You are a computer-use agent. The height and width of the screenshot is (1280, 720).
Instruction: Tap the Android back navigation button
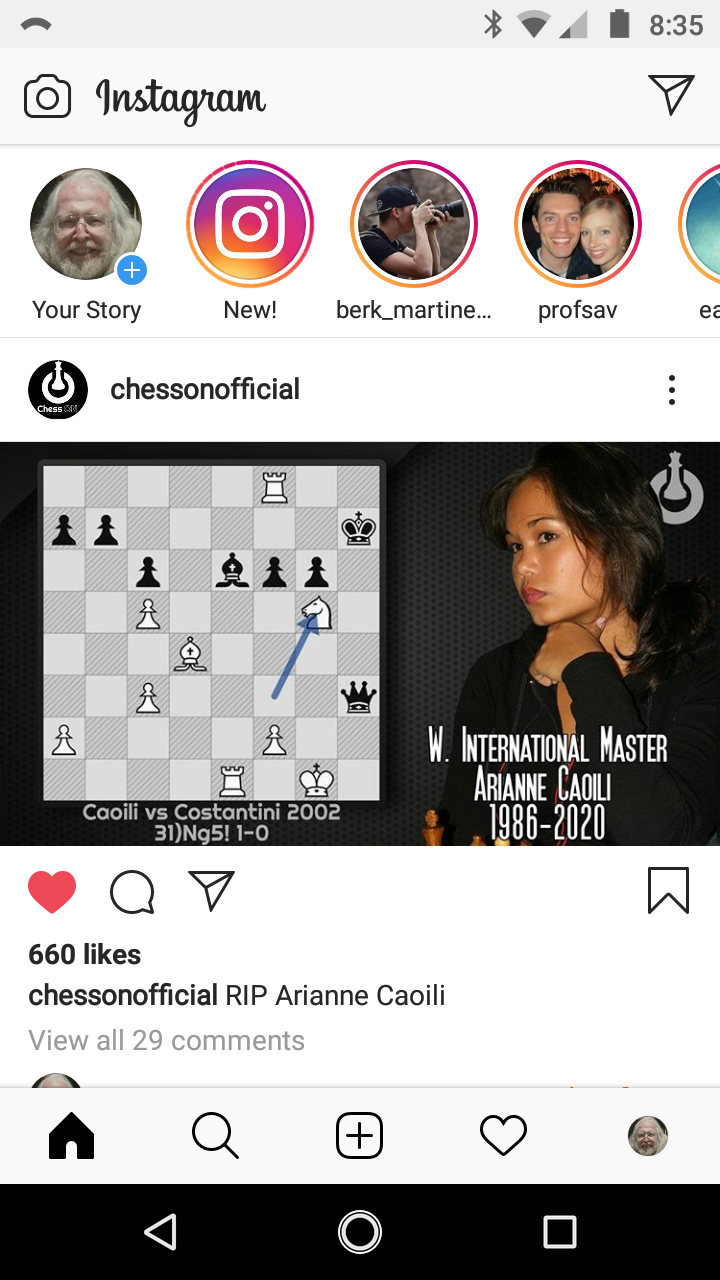click(x=161, y=1232)
